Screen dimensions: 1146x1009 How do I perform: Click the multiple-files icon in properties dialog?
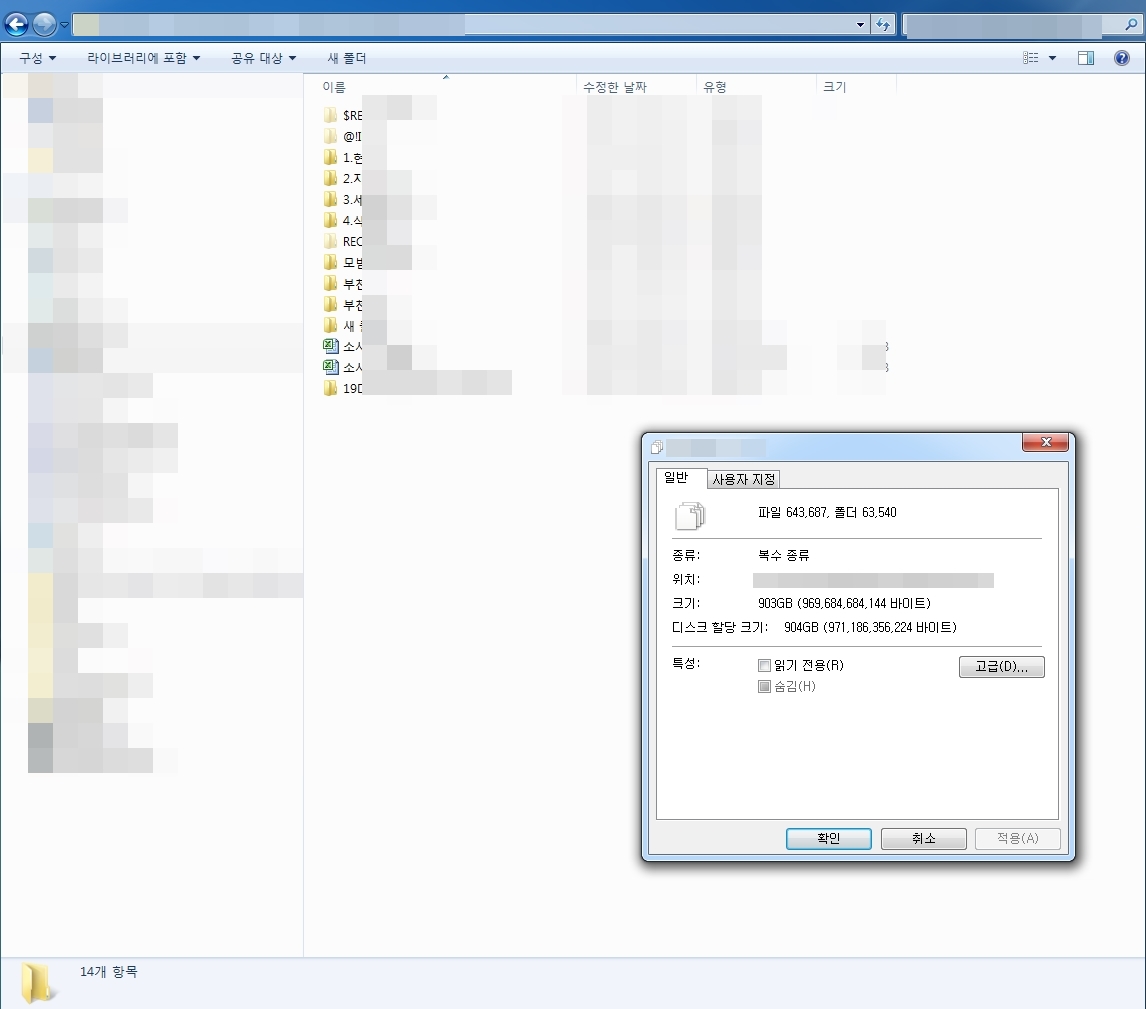tap(690, 515)
